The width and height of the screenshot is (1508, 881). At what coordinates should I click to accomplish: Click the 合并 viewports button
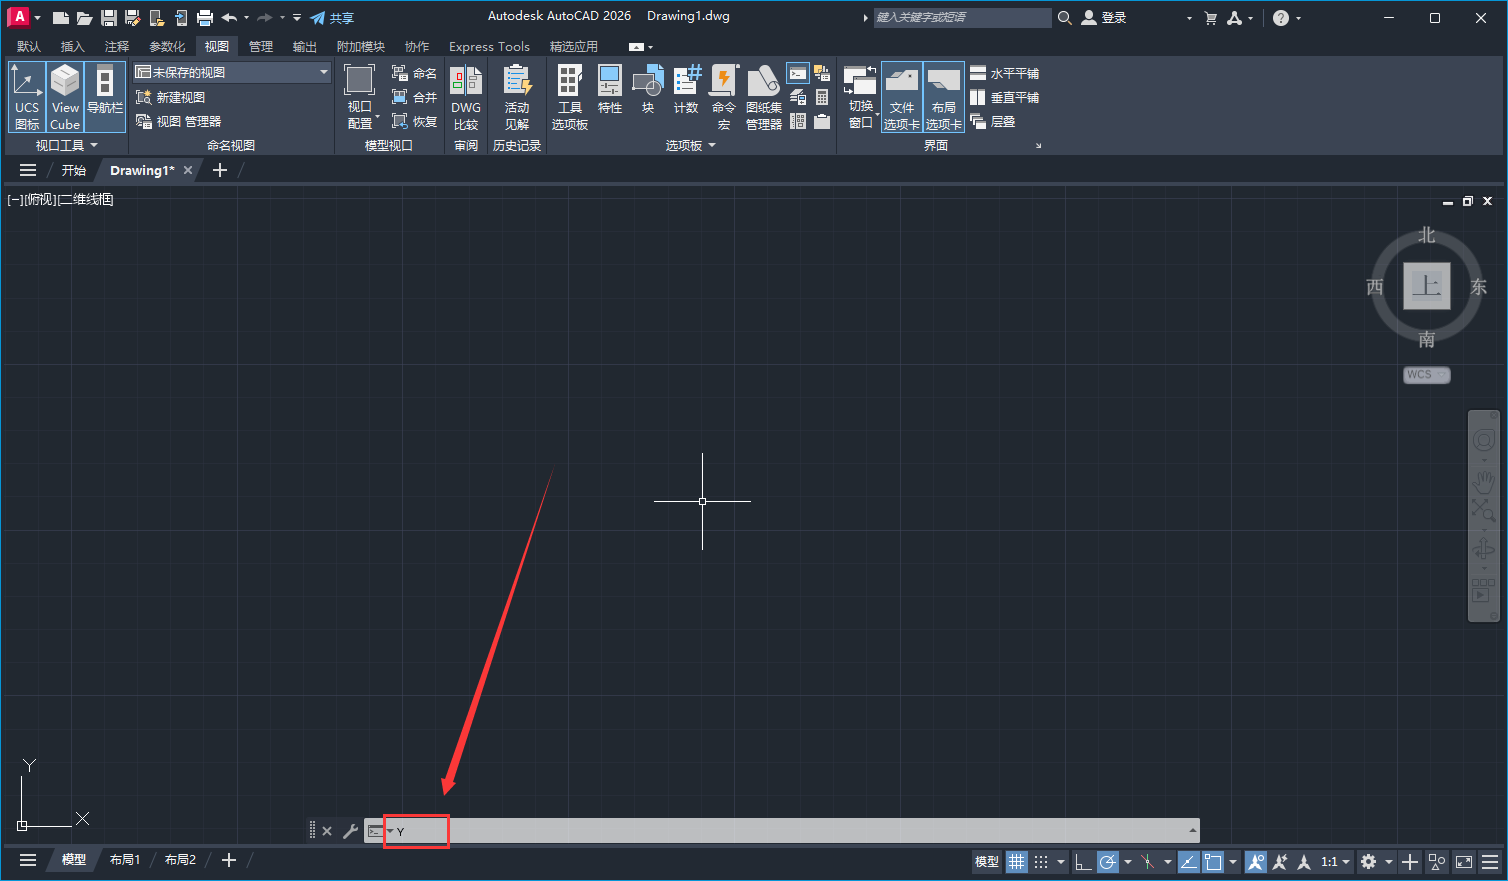coord(414,97)
